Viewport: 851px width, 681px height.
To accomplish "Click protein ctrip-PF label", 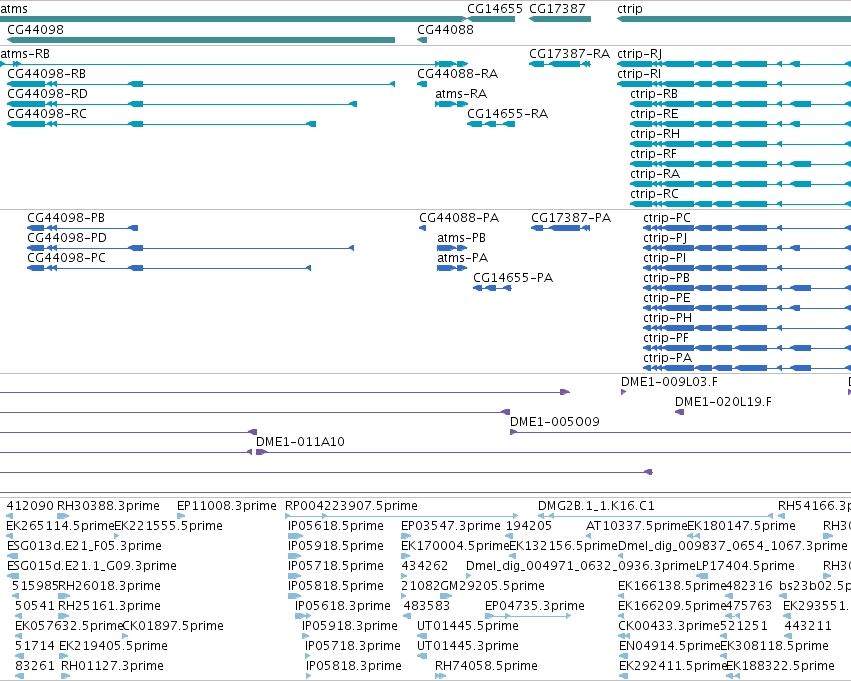I will pos(666,339).
